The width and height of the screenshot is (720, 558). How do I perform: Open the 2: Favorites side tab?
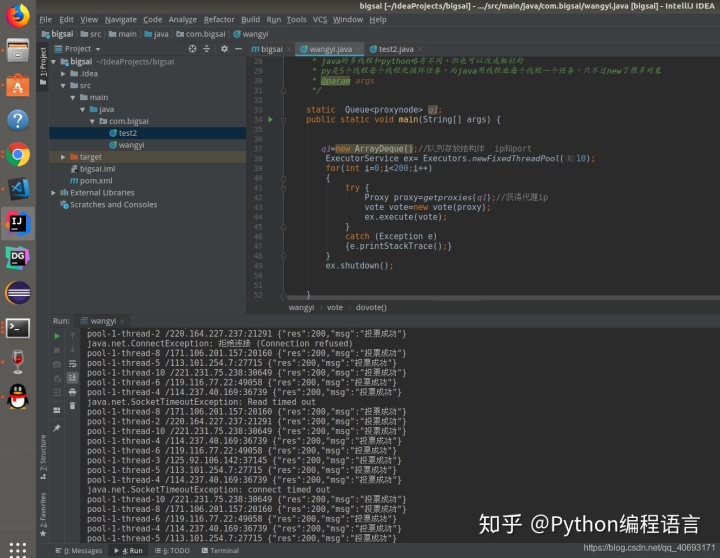[43, 515]
